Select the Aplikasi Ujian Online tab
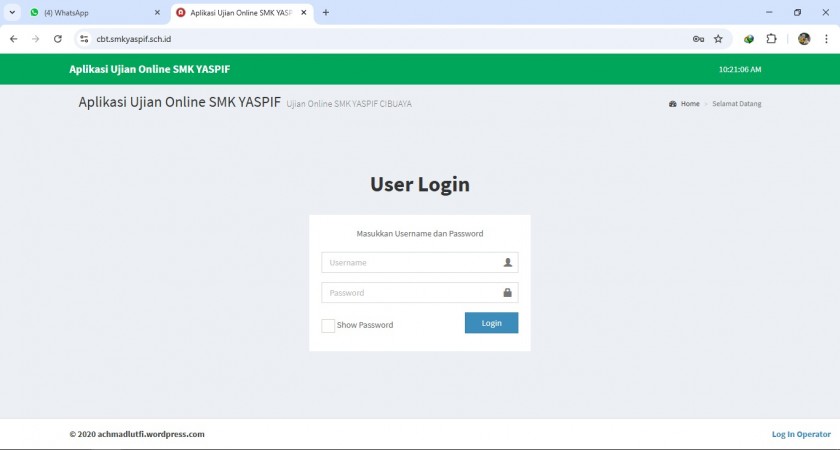 pos(242,13)
